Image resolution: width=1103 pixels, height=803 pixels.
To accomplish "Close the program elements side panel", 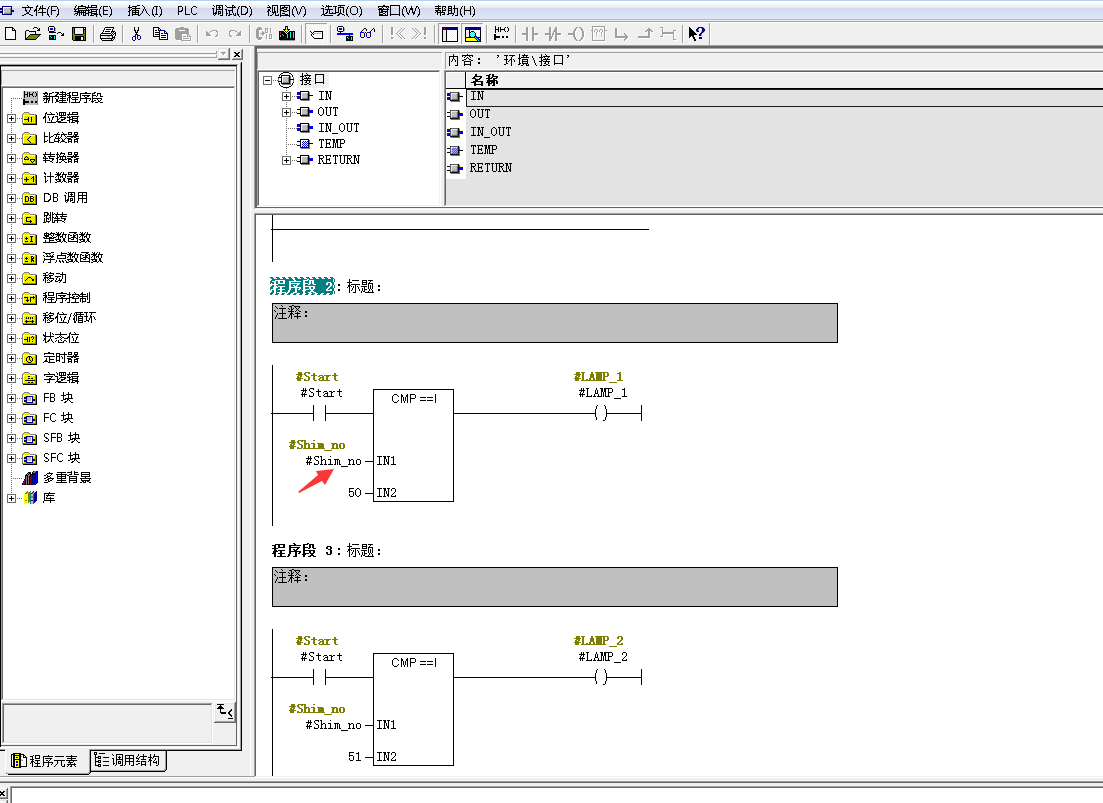I will (237, 54).
